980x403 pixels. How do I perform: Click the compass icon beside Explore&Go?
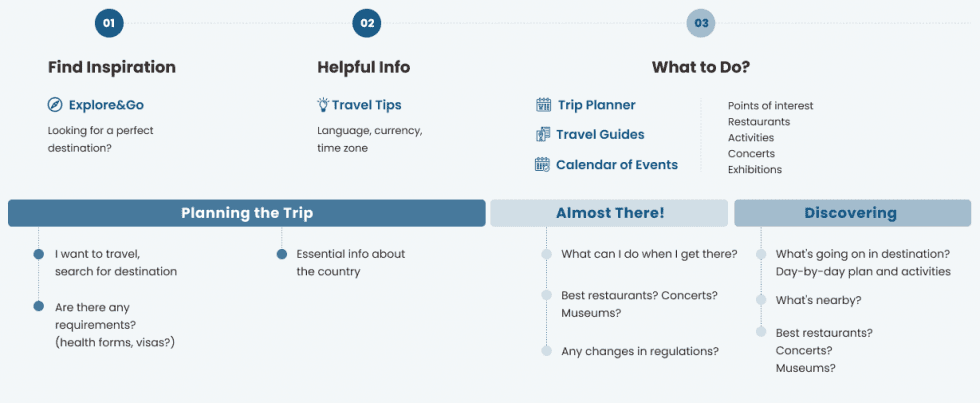coord(55,104)
